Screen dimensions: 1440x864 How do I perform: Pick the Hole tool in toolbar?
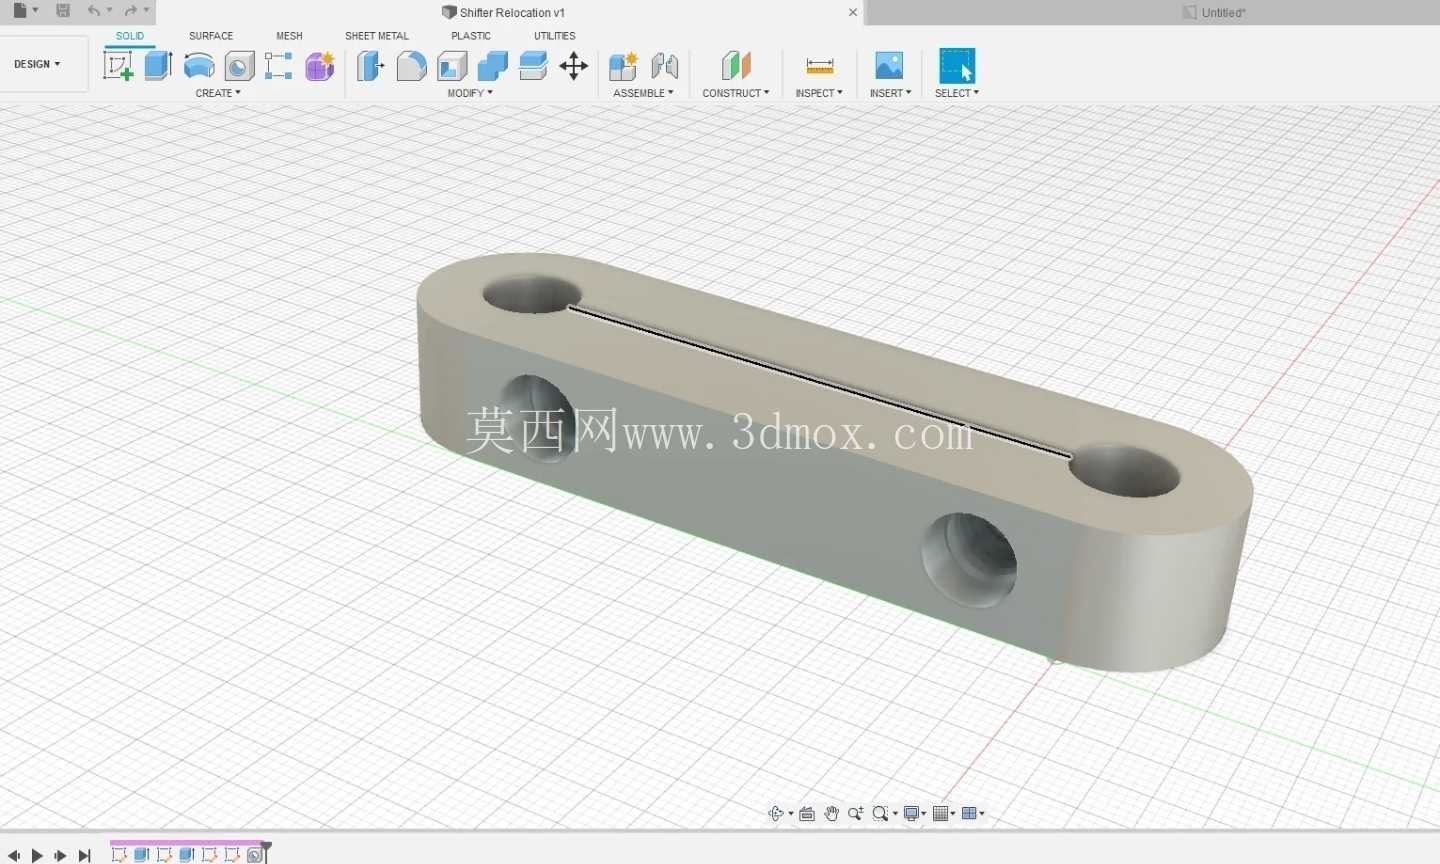(239, 66)
